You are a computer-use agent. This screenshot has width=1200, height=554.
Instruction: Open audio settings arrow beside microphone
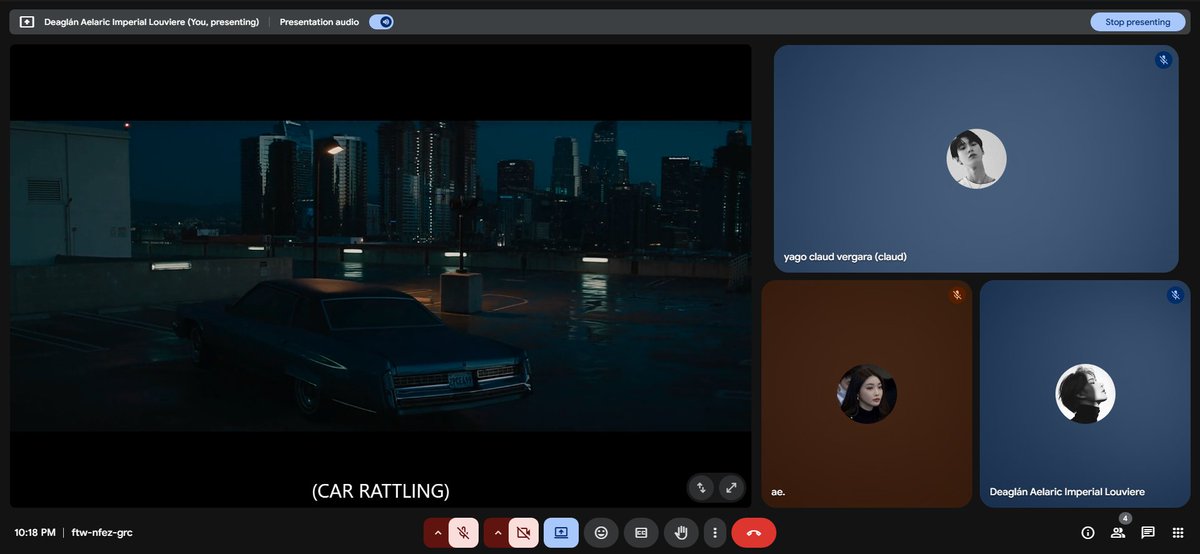[x=437, y=533]
